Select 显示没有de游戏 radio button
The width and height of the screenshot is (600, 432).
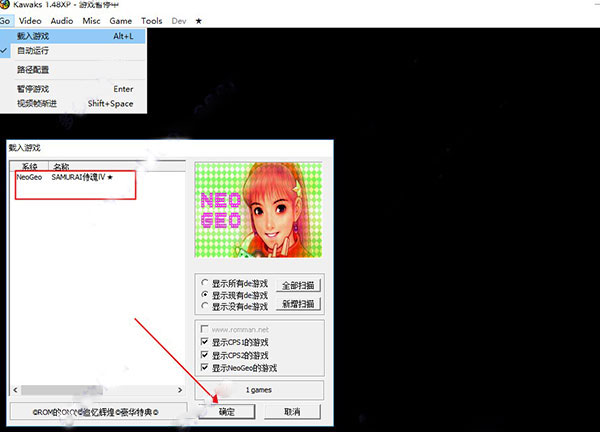click(x=205, y=306)
